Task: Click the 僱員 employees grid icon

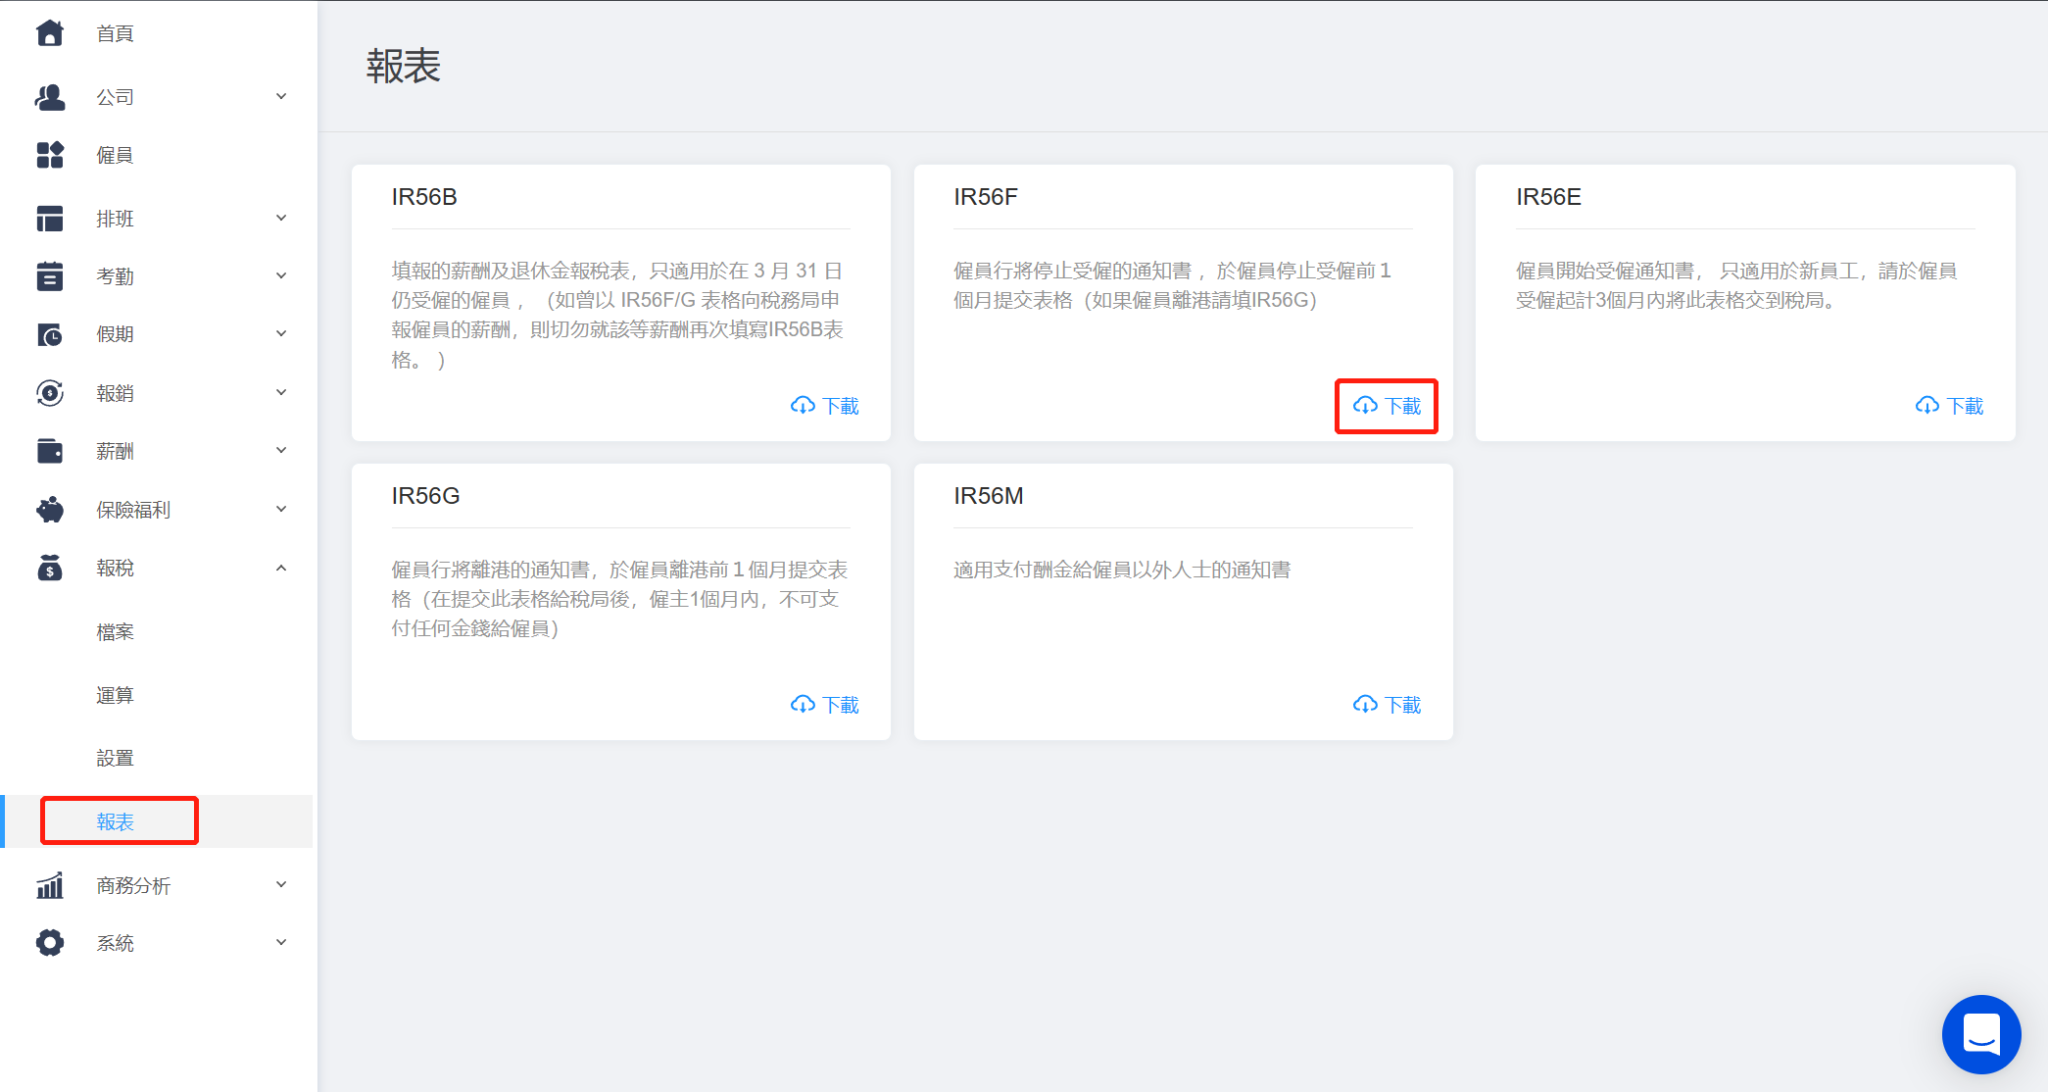Action: pos(49,155)
